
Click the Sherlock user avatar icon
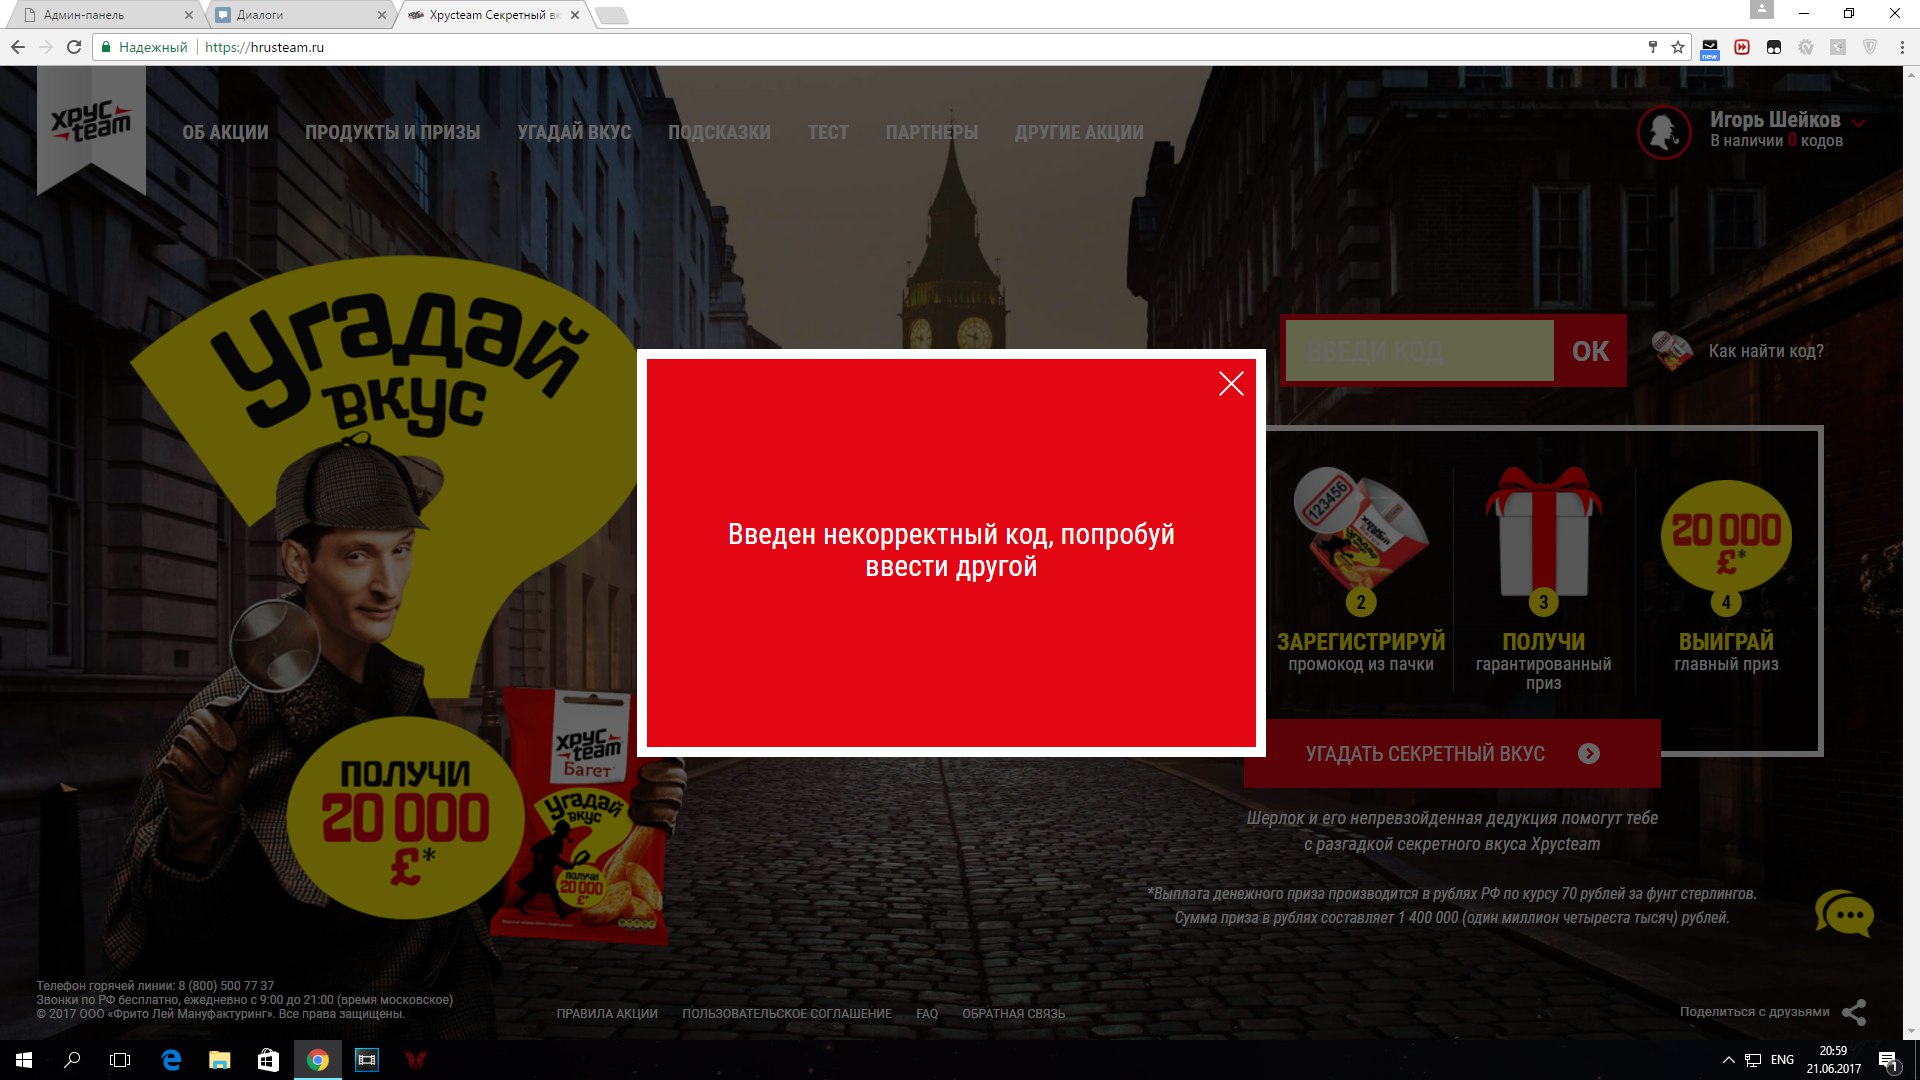tap(1664, 131)
